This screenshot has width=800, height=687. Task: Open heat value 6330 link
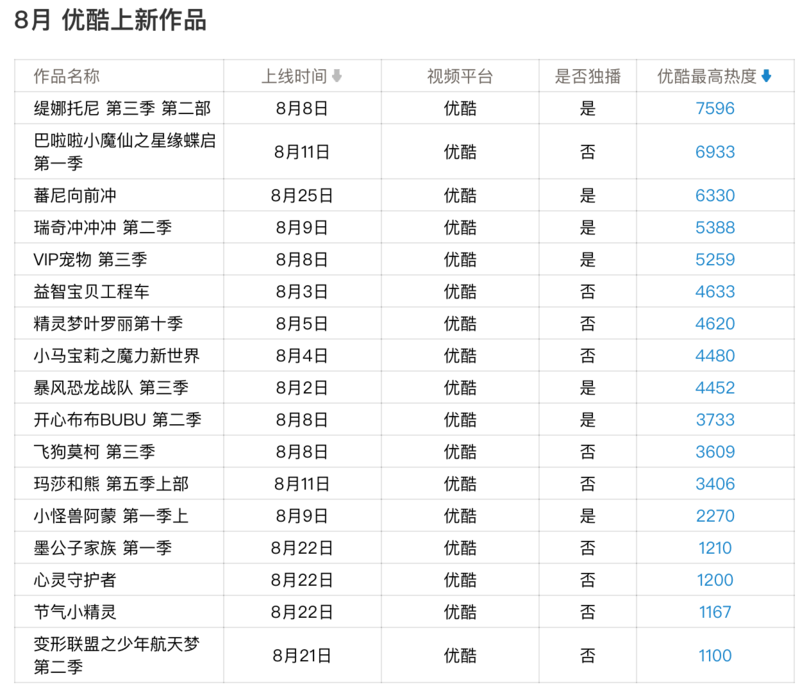tap(715, 195)
